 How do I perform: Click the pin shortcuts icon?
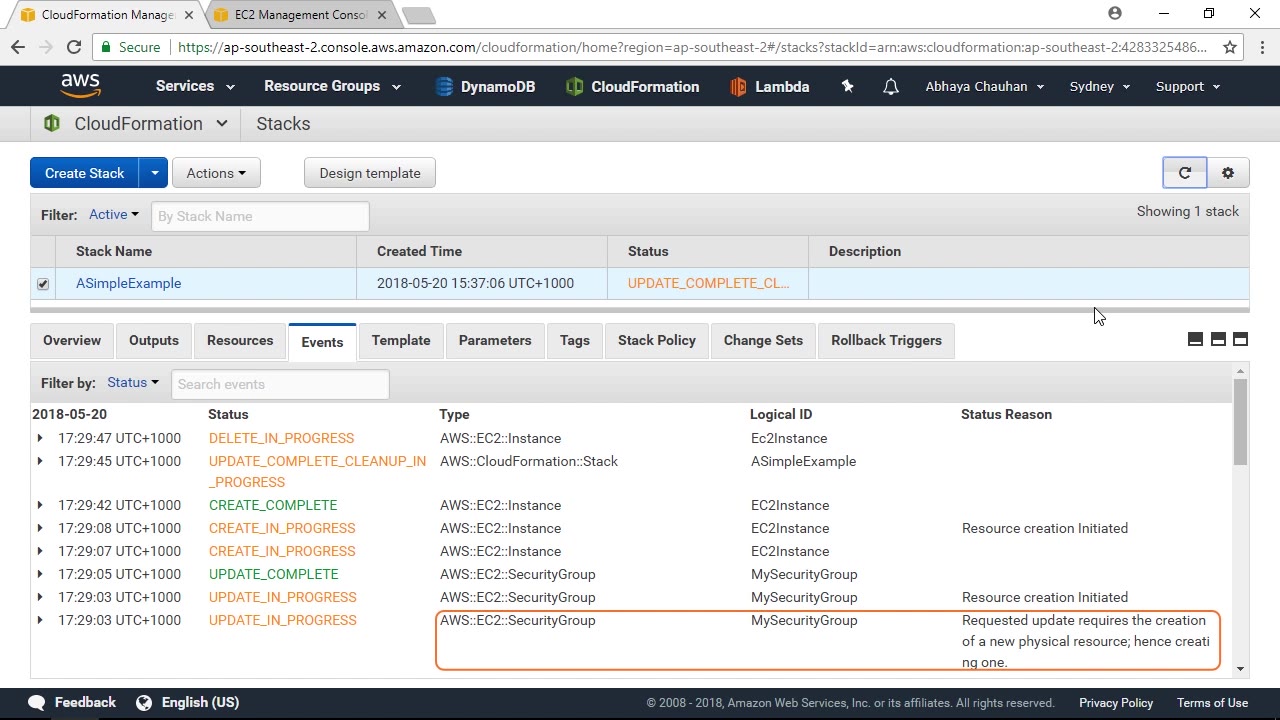tap(847, 86)
